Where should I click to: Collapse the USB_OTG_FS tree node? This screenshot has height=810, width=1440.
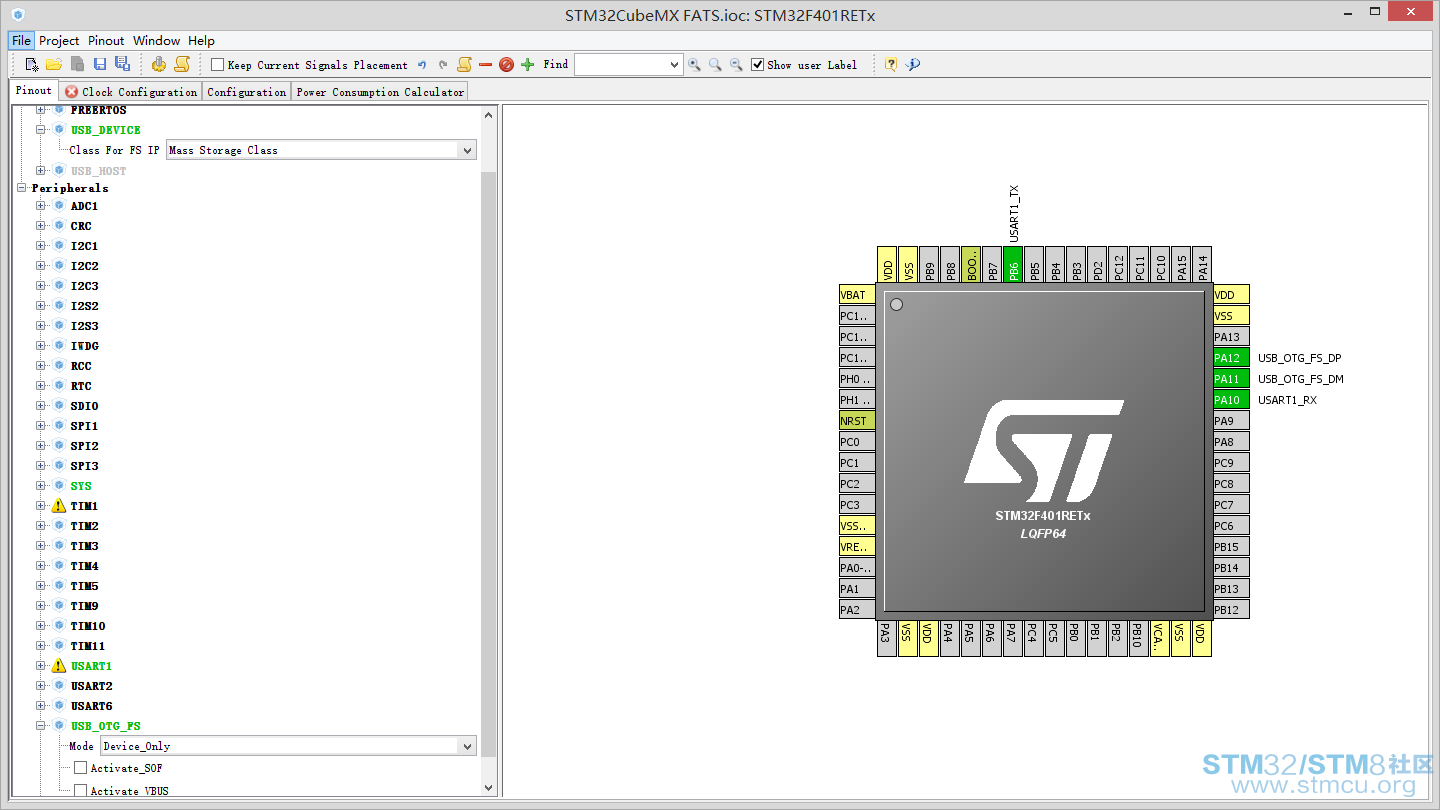pos(41,726)
